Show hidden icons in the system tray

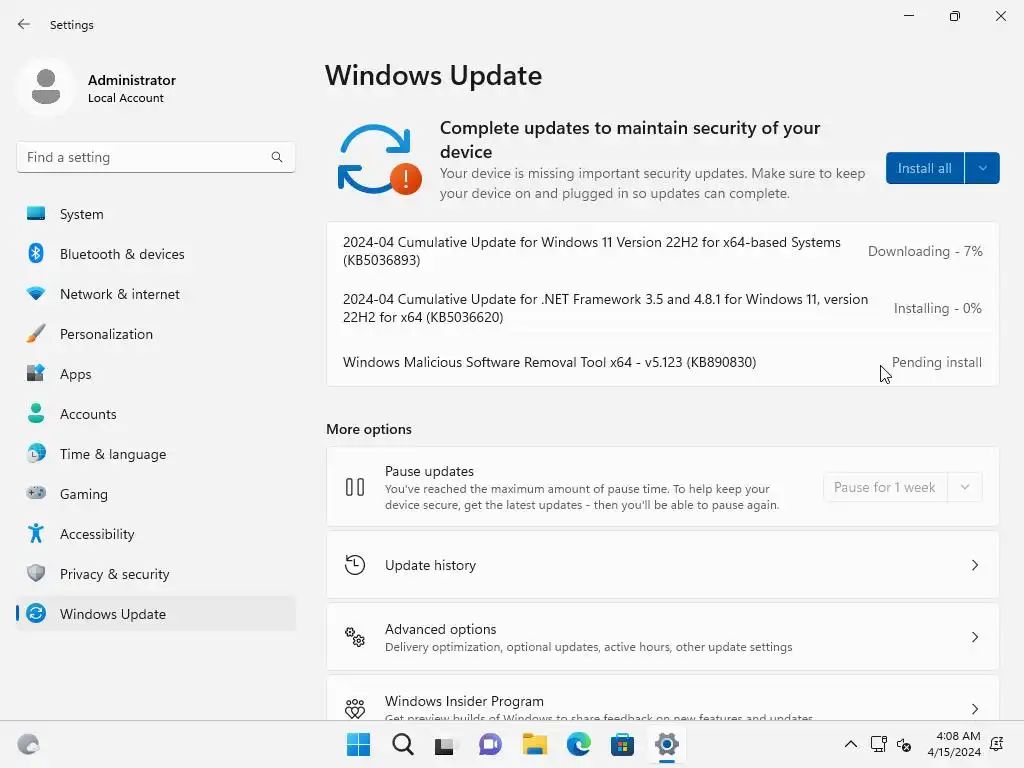pyautogui.click(x=850, y=744)
